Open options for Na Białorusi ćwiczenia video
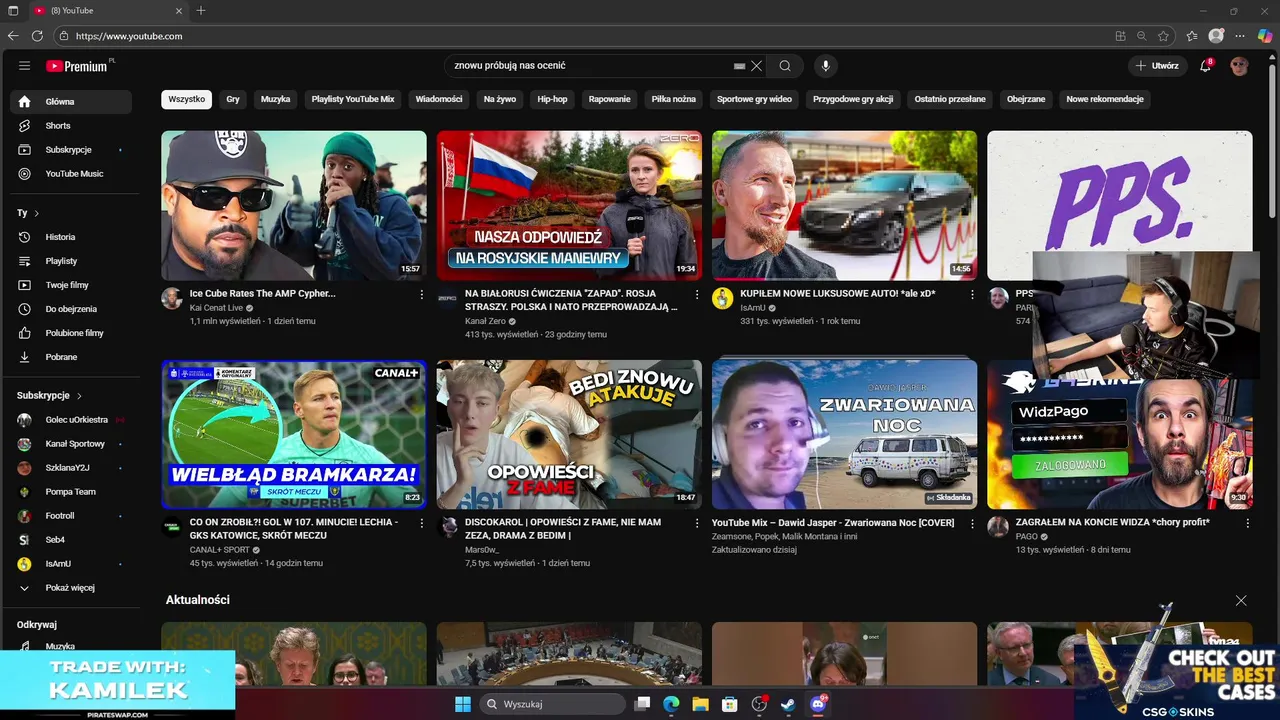 coord(697,295)
